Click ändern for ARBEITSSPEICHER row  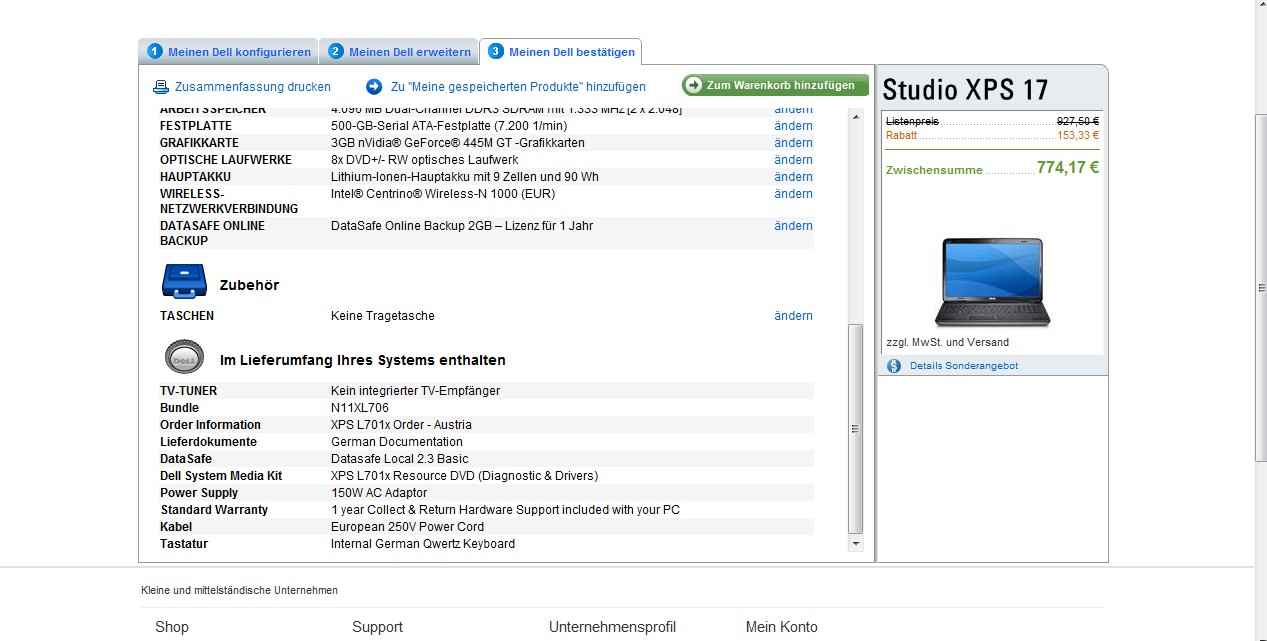[x=793, y=110]
